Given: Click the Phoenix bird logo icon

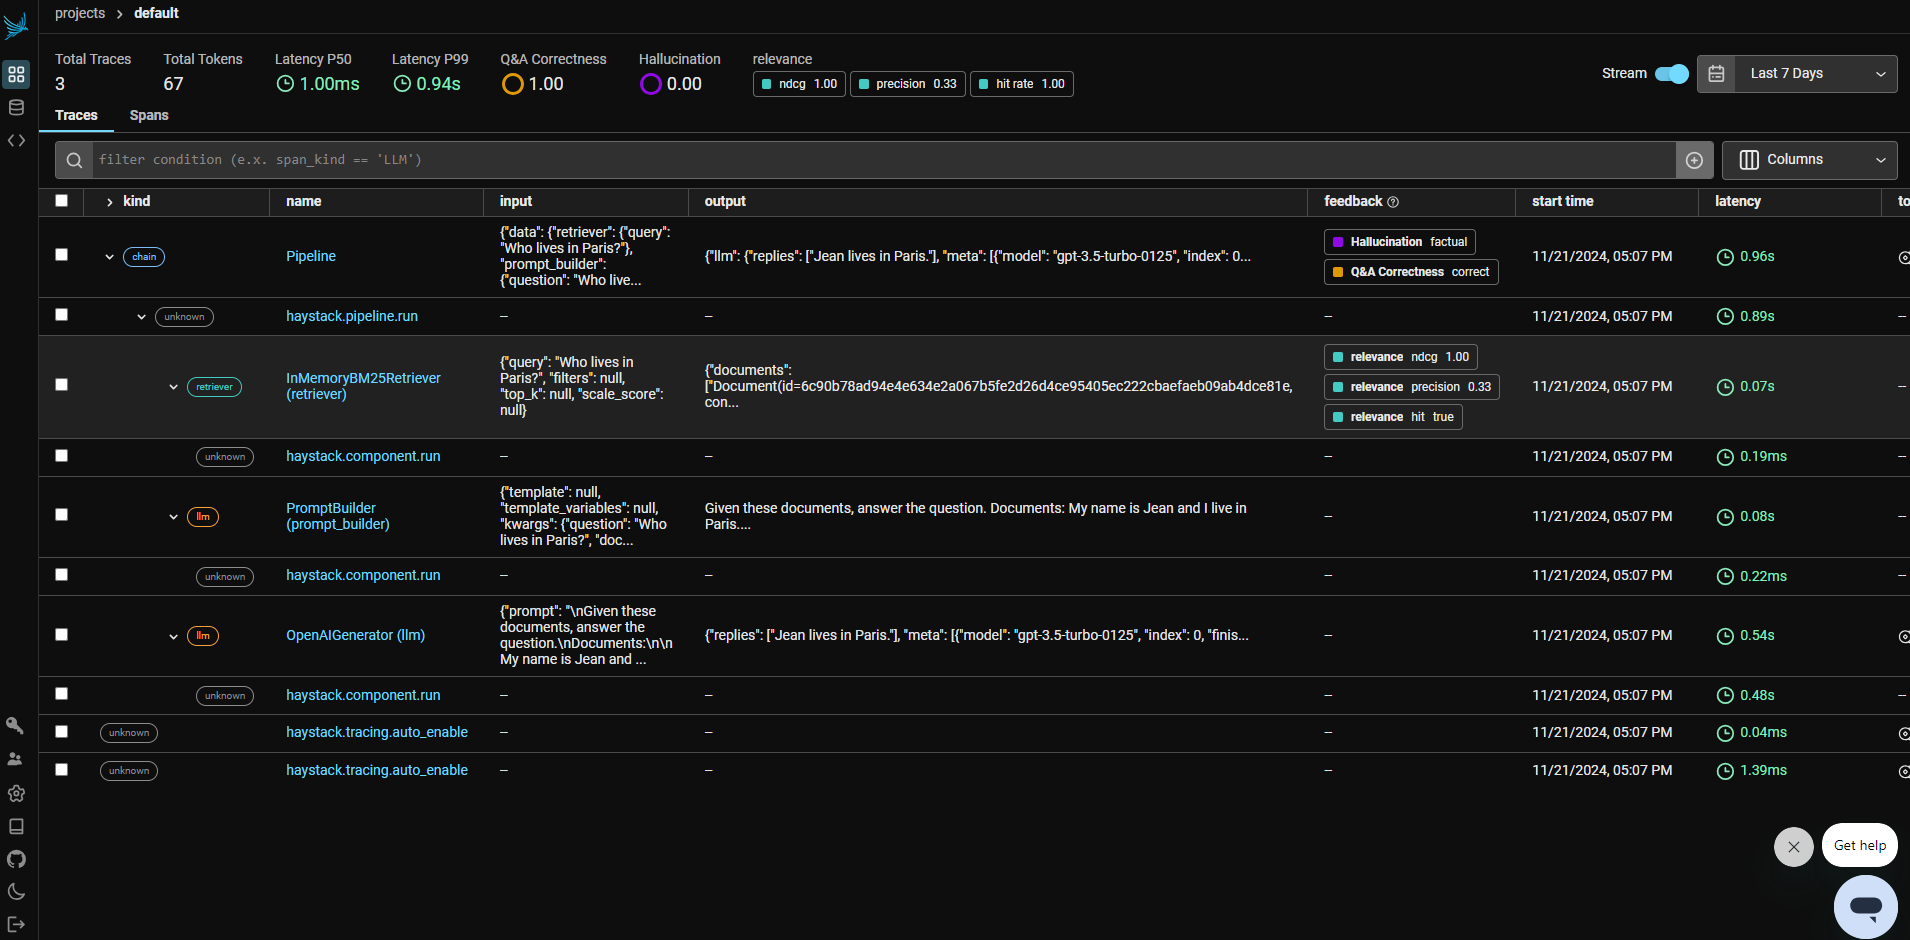Looking at the screenshot, I should click(16, 26).
